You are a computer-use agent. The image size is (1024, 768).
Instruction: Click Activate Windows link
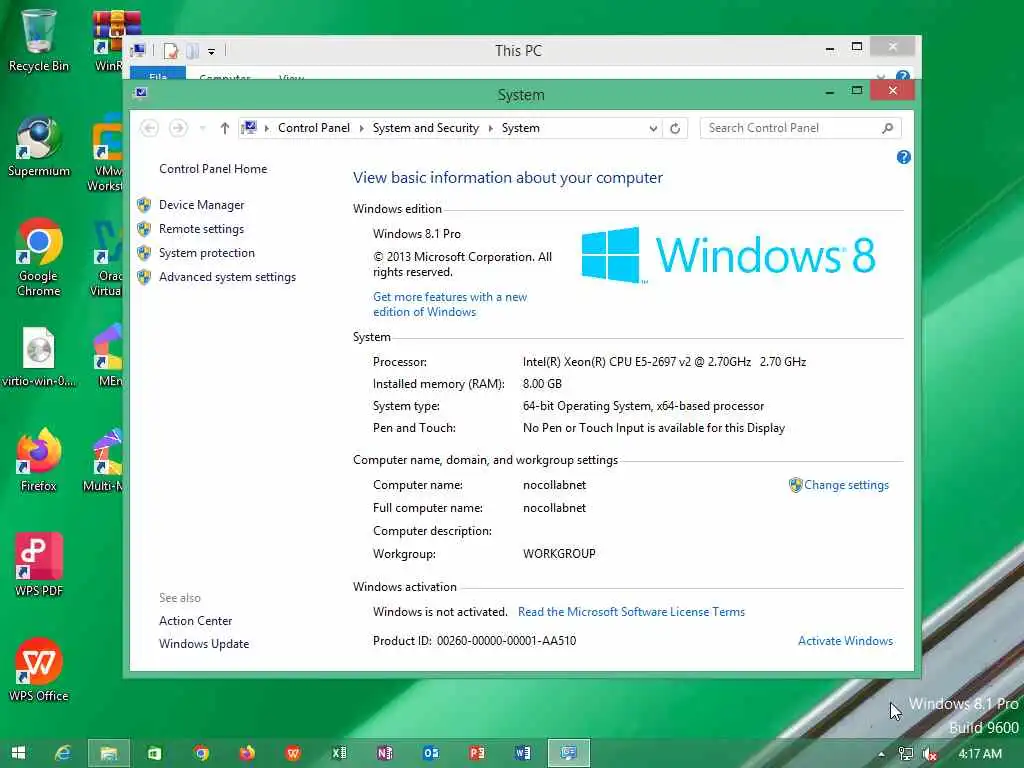845,641
